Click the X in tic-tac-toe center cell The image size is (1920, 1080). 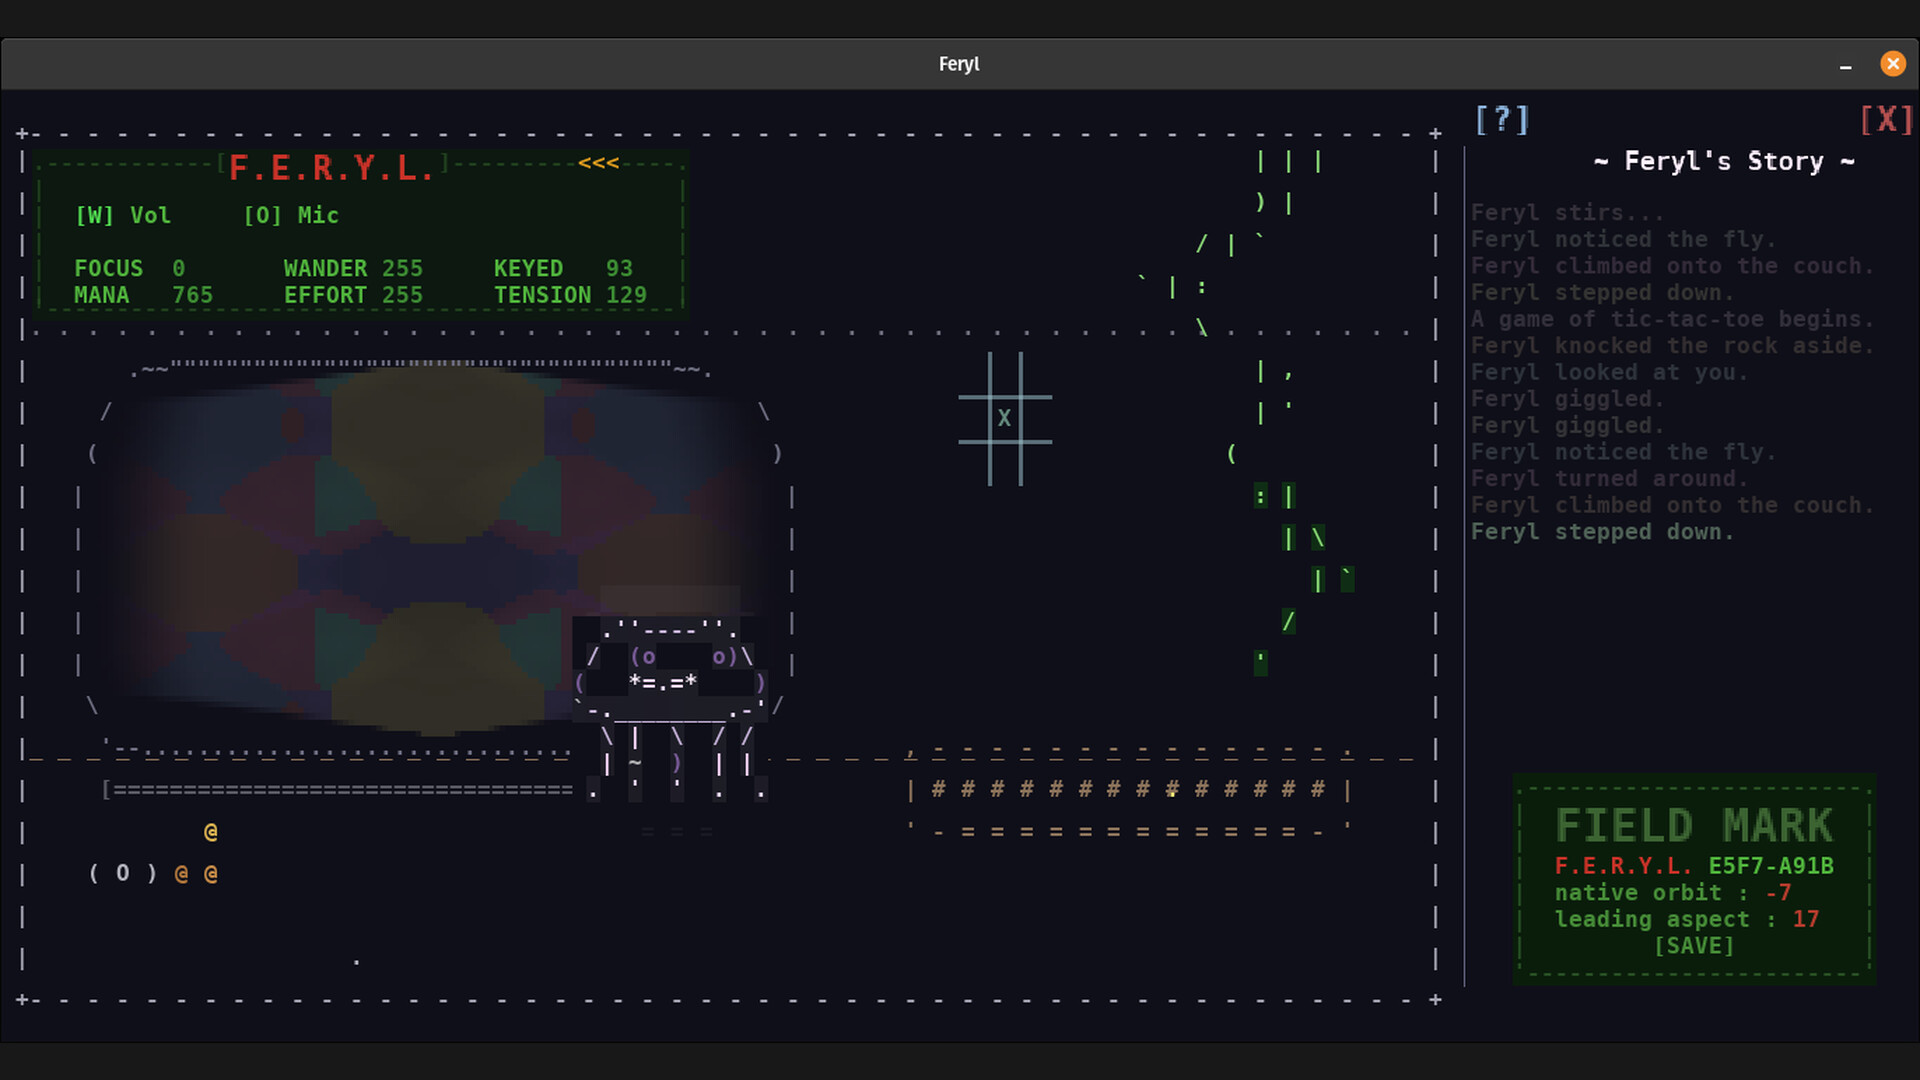1004,419
